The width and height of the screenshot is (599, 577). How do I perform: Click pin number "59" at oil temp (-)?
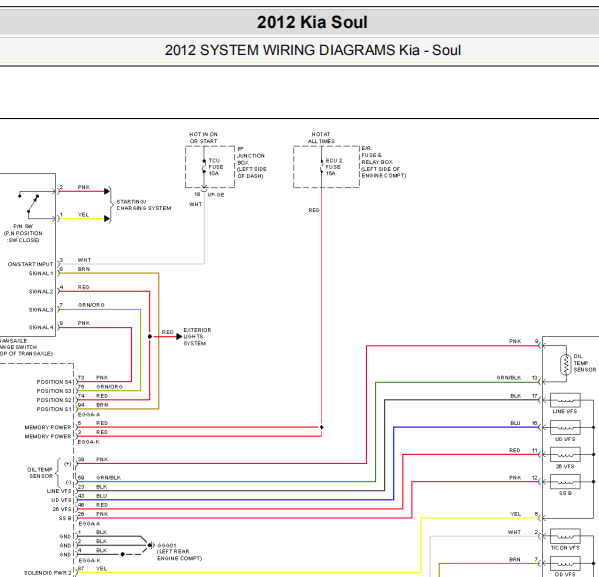point(81,478)
